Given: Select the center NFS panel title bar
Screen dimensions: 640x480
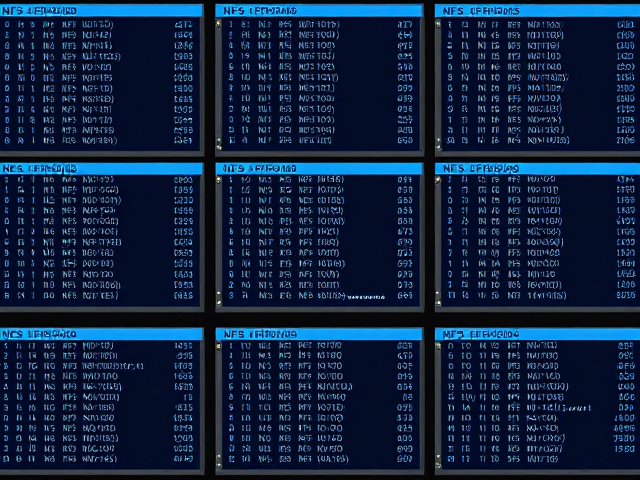Looking at the screenshot, I should [x=319, y=169].
